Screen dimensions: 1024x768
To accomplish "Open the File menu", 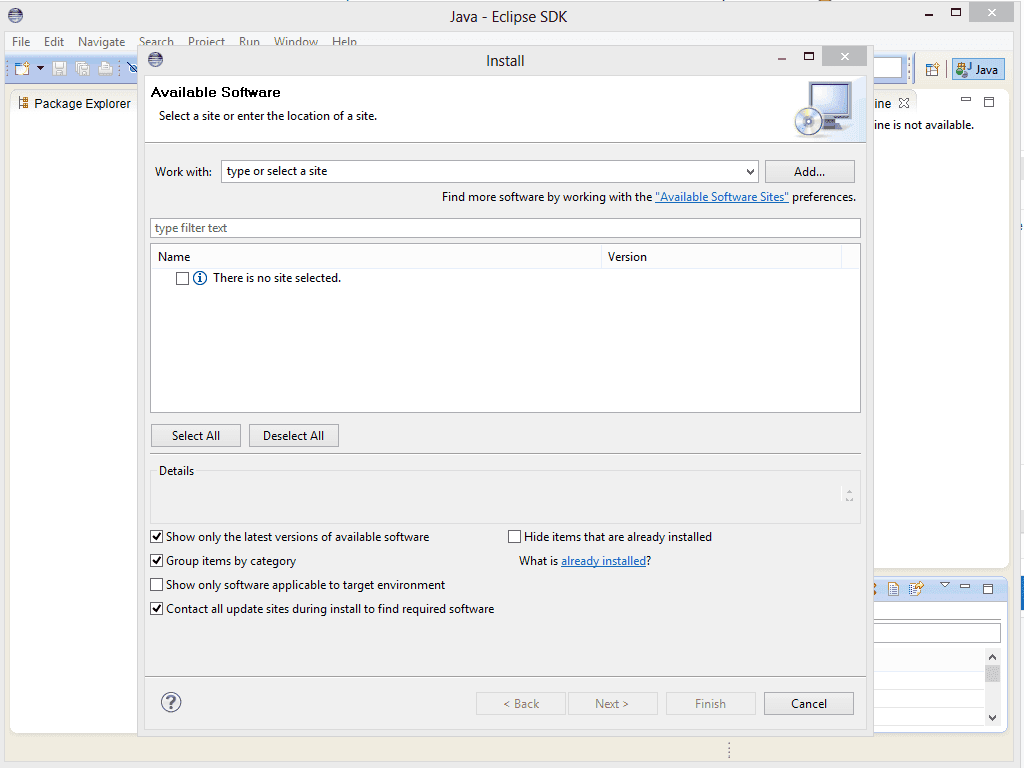I will [x=21, y=42].
